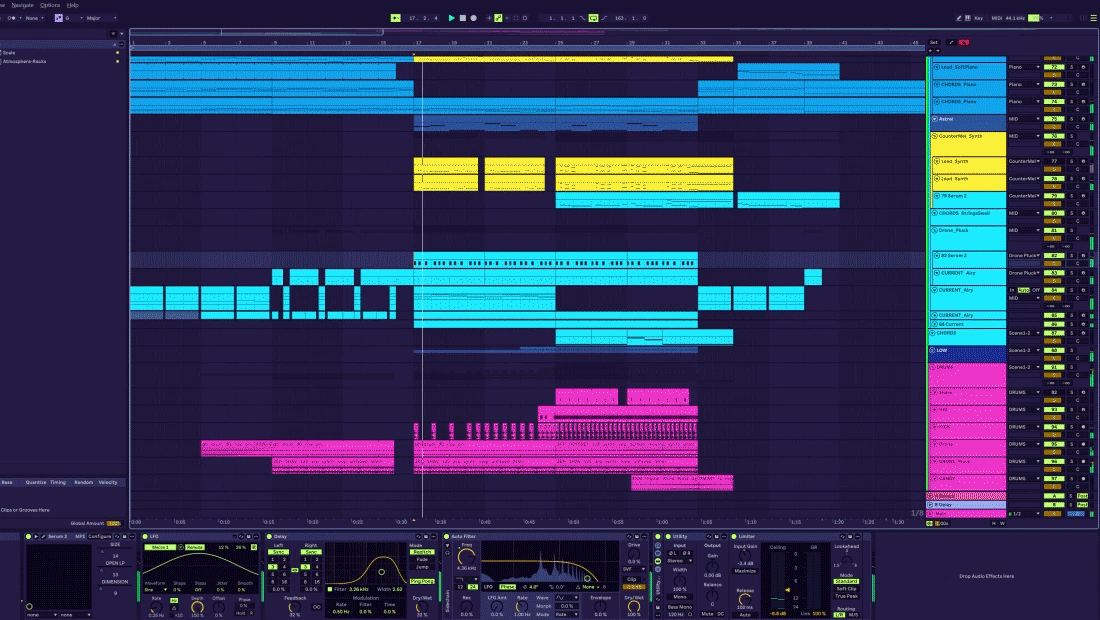1100x620 pixels.
Task: Click the Configure button on Serum 2
Action: coord(99,537)
